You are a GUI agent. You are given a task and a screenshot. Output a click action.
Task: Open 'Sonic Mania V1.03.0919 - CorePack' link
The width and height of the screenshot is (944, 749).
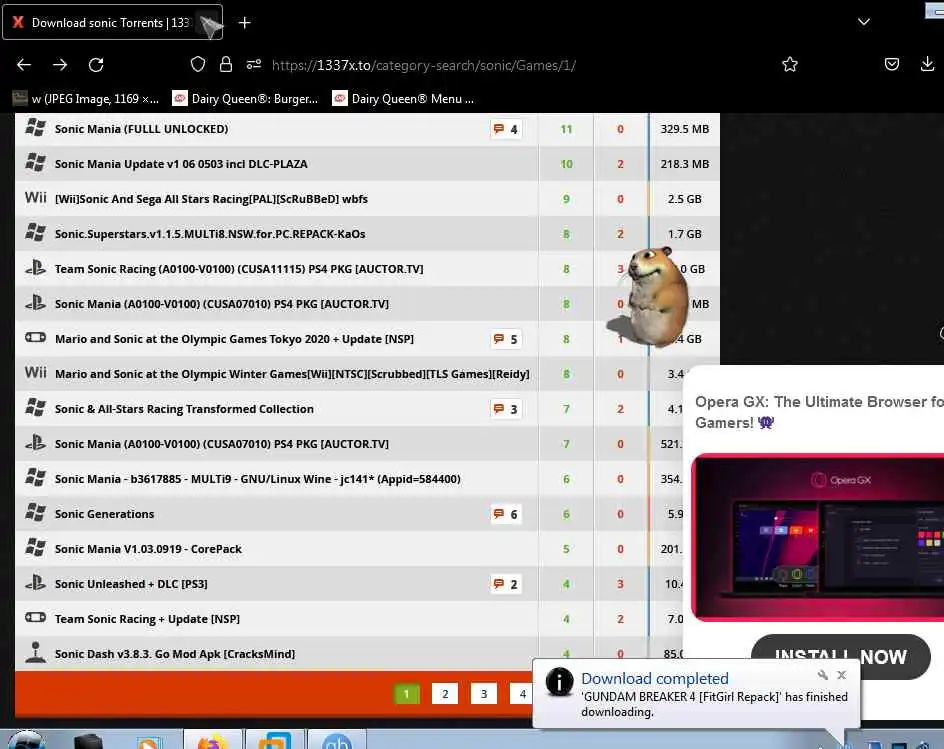148,549
